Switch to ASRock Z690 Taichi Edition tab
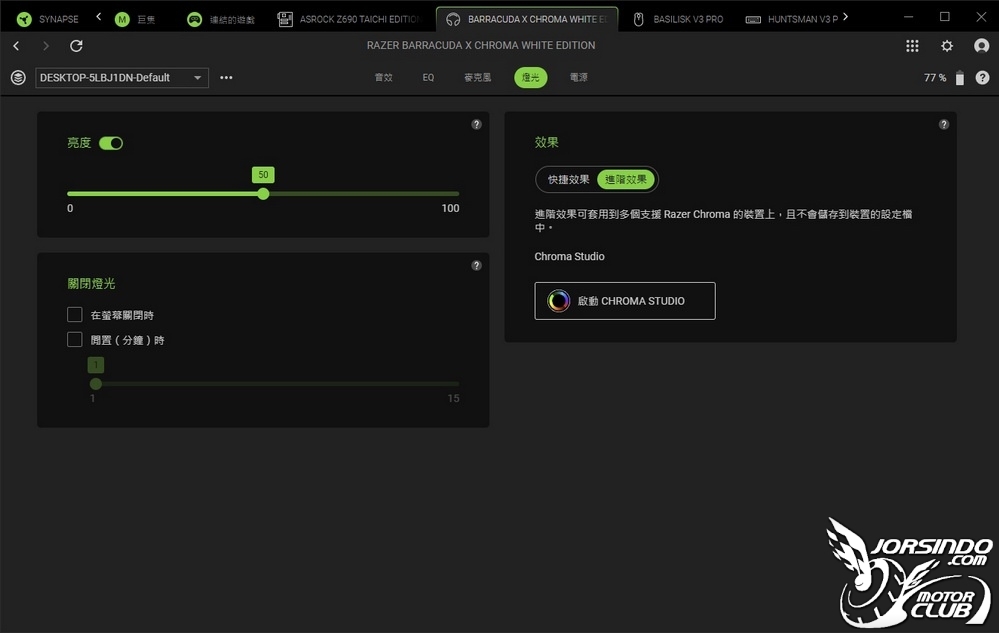 pyautogui.click(x=350, y=19)
